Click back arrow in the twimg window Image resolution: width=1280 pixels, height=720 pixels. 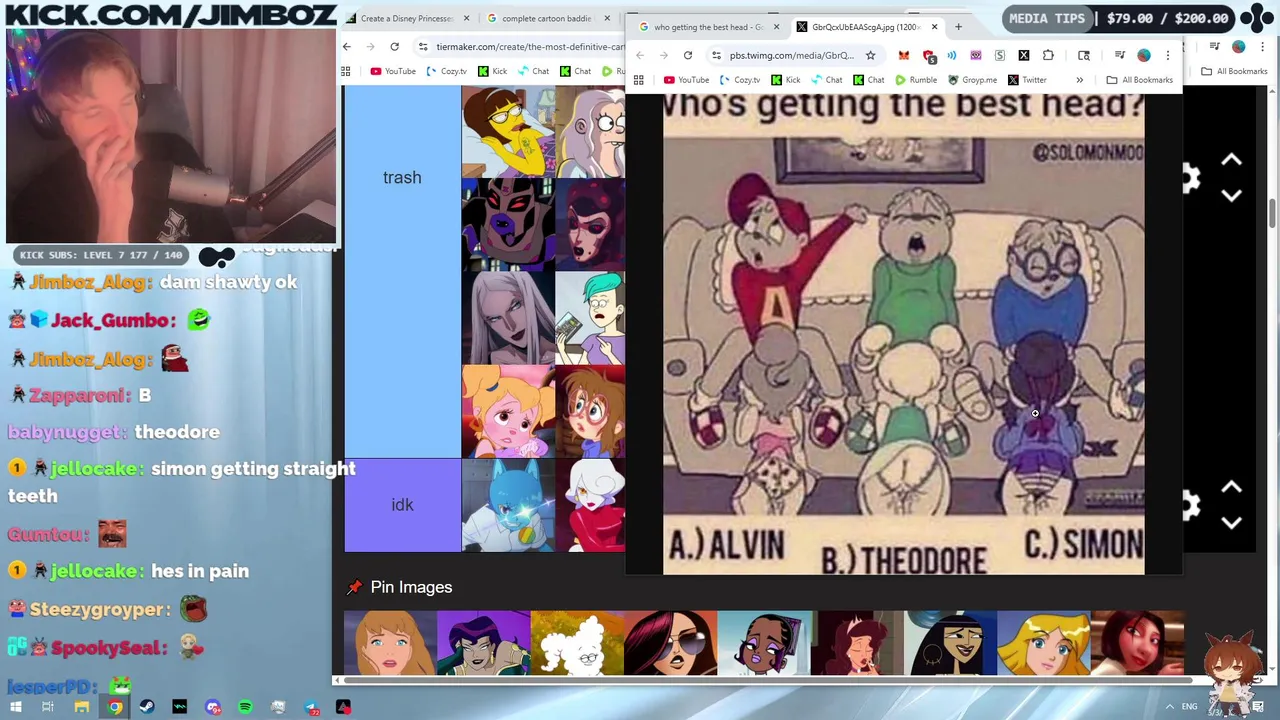click(640, 55)
